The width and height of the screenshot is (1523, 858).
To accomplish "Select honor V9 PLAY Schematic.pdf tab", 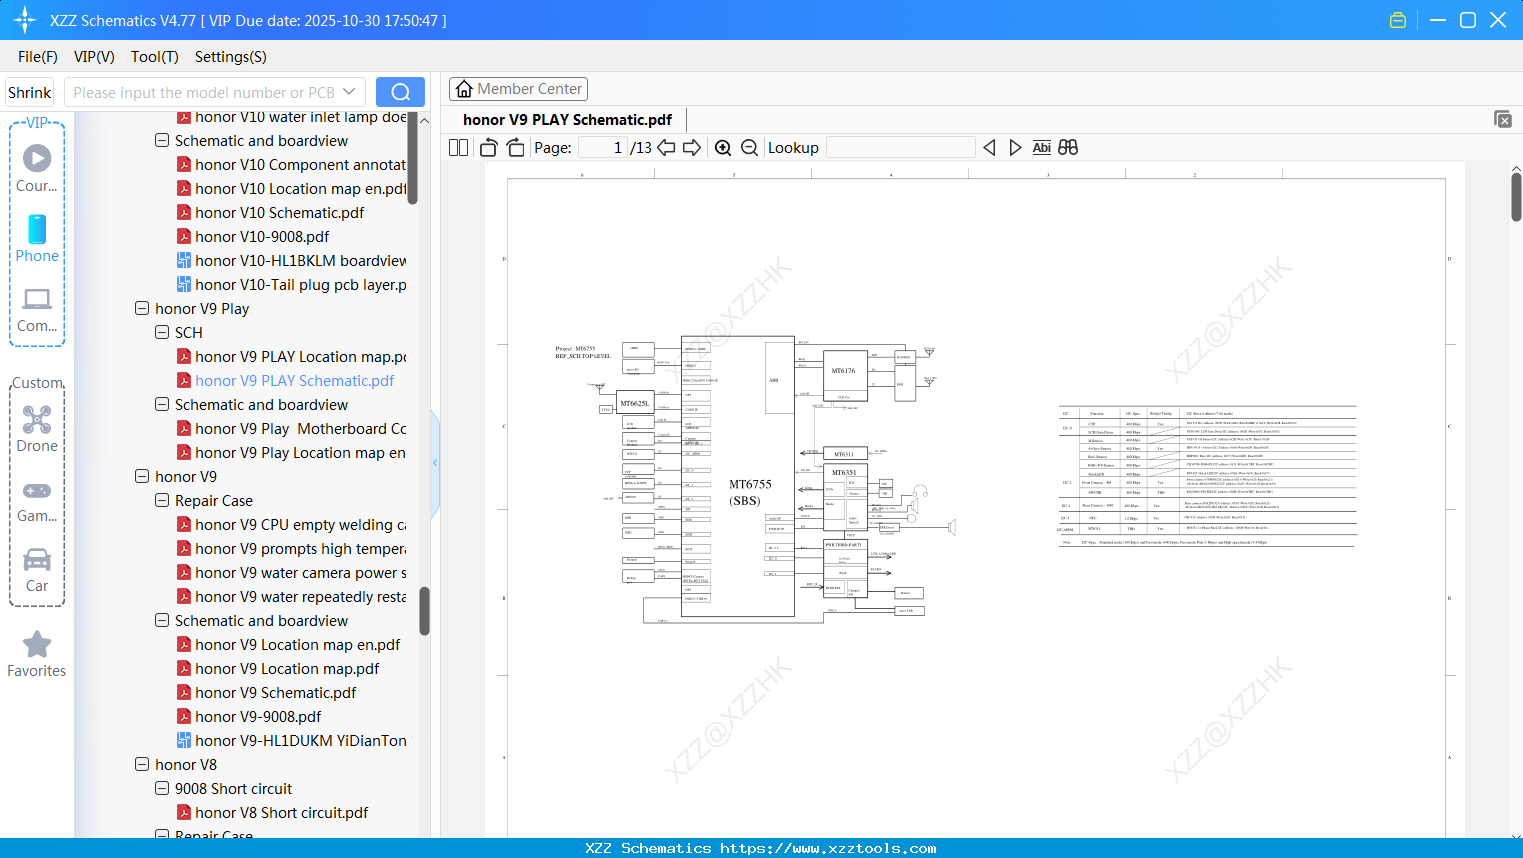I will [567, 120].
